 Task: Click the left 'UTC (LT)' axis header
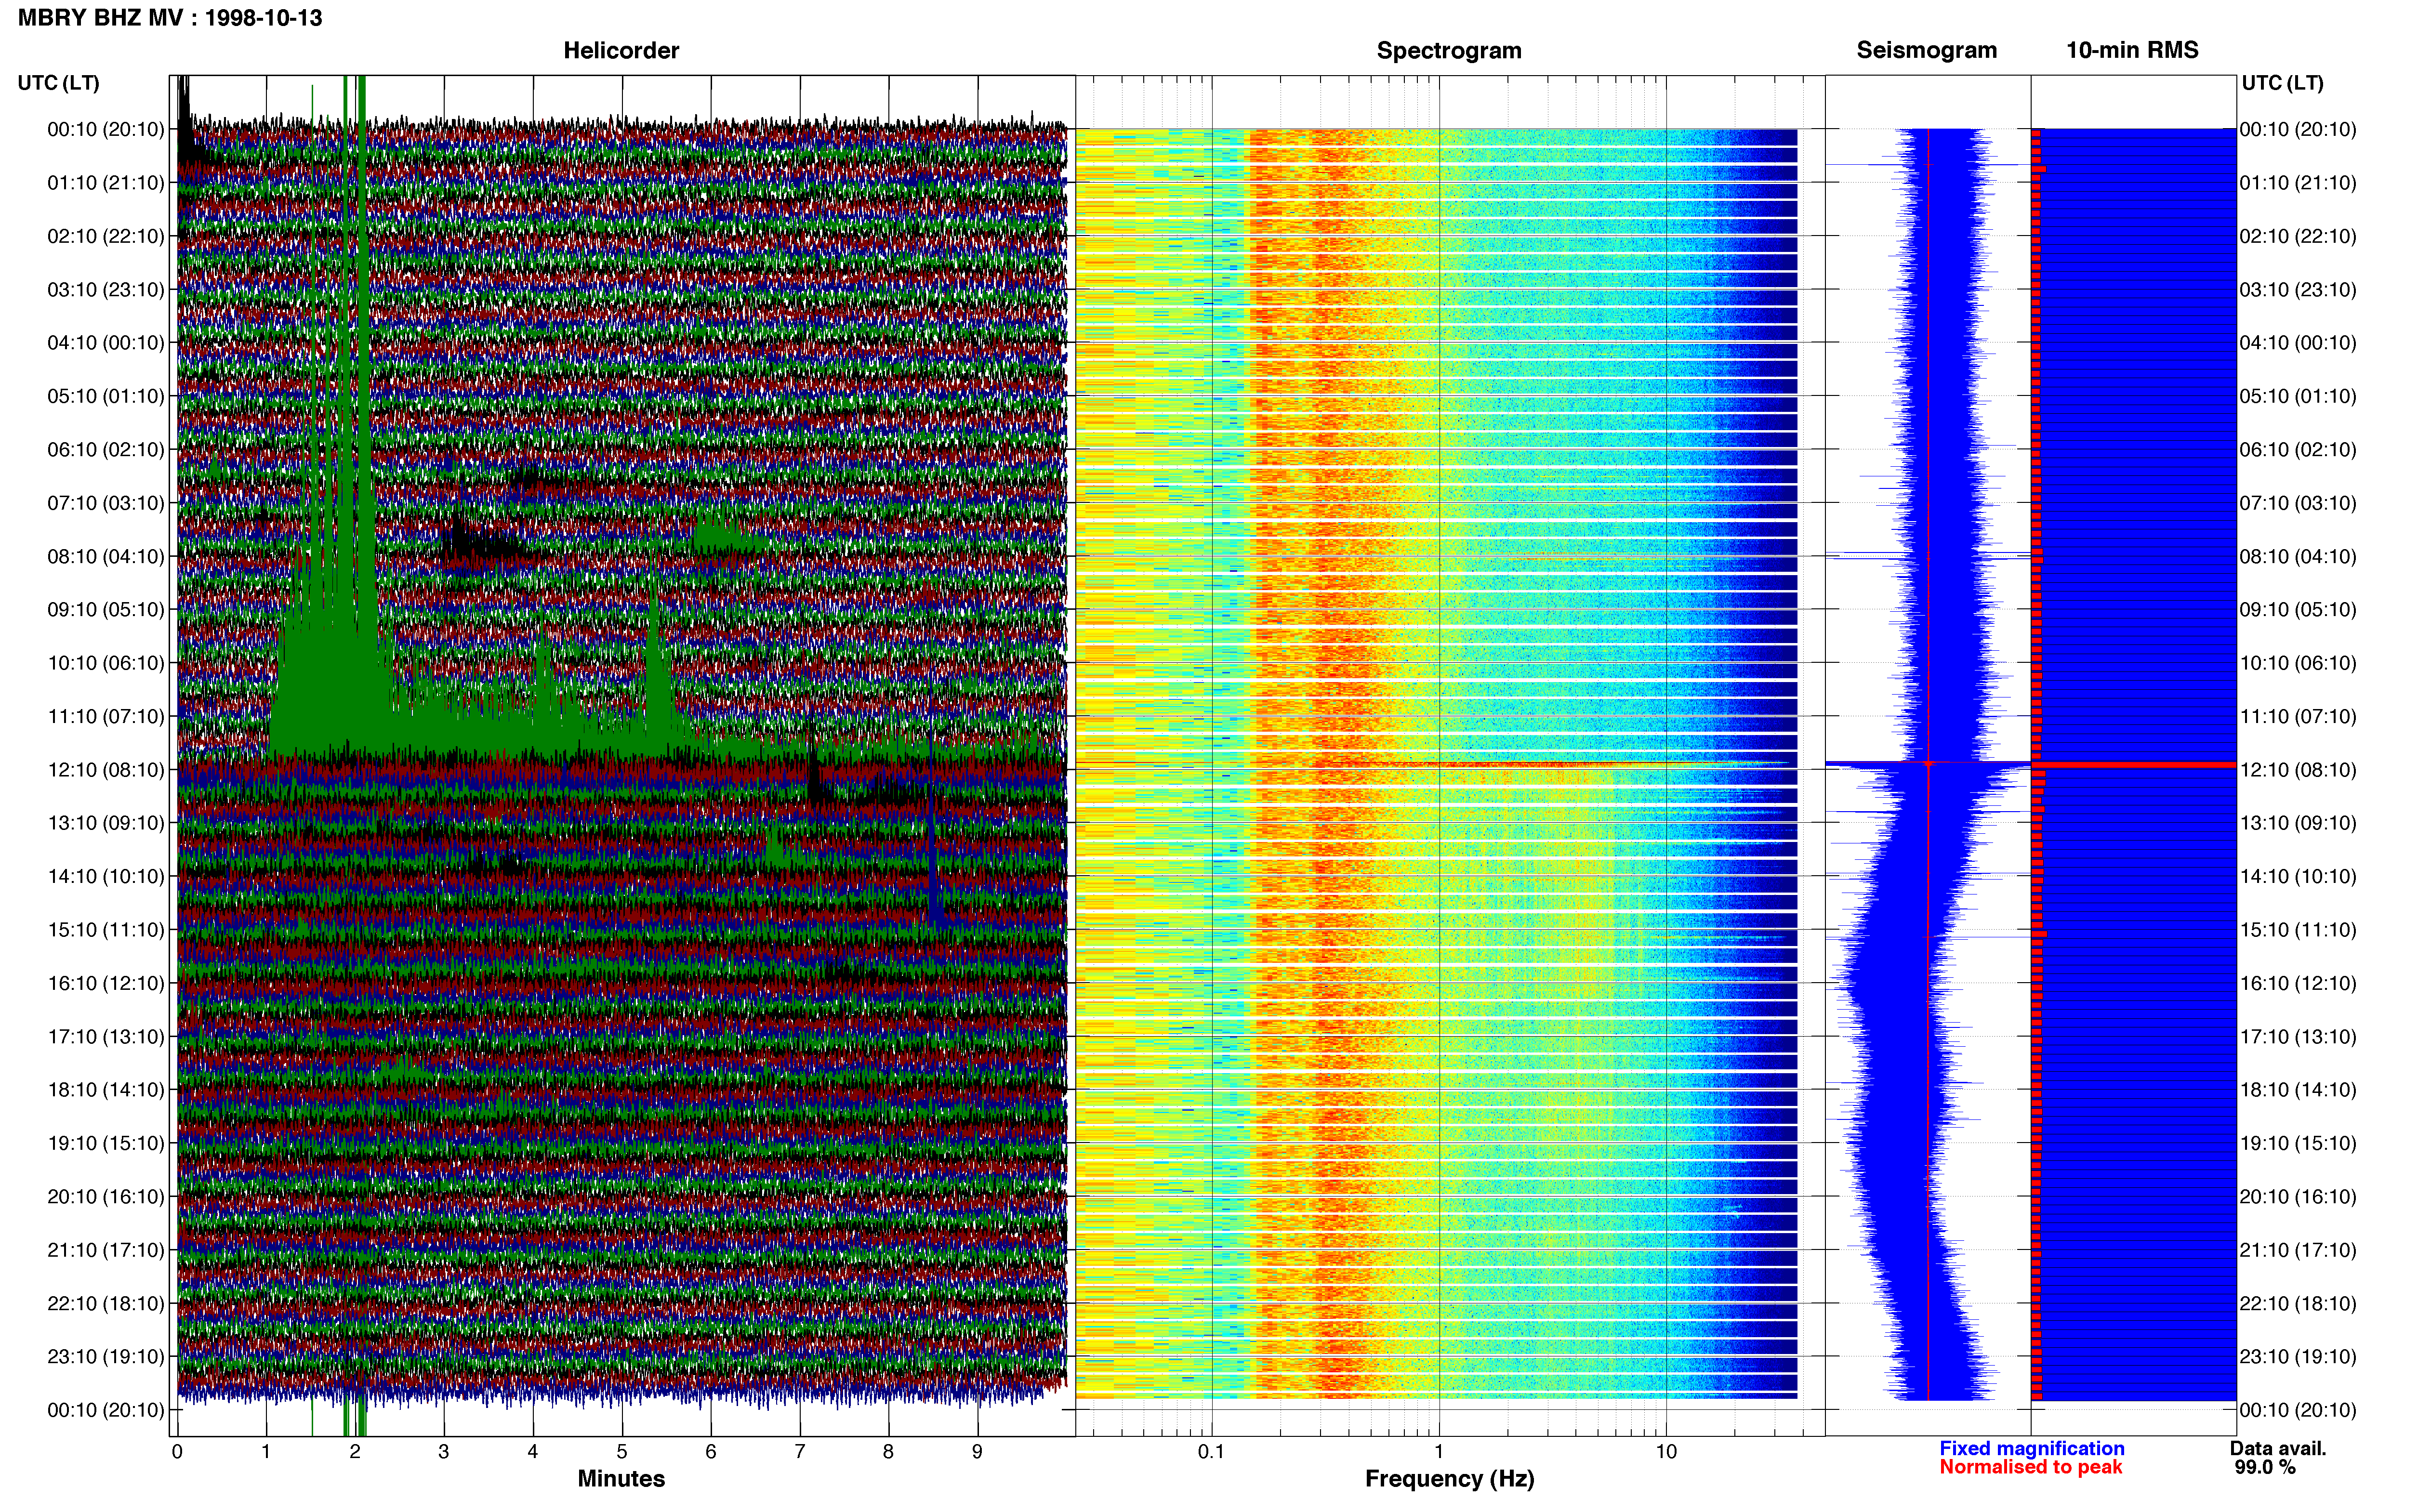(x=59, y=83)
